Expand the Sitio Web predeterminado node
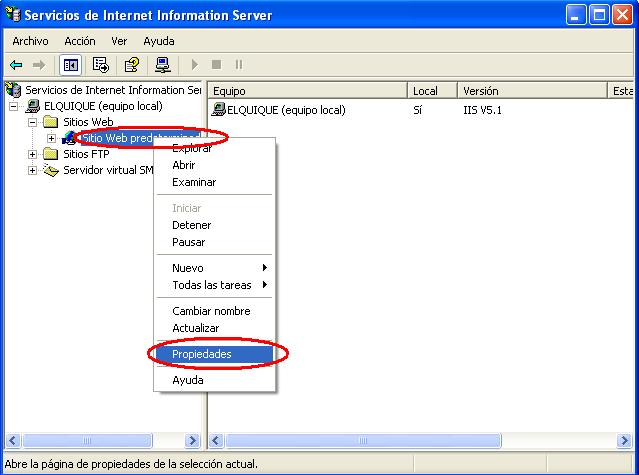The image size is (639, 475). (x=51, y=138)
